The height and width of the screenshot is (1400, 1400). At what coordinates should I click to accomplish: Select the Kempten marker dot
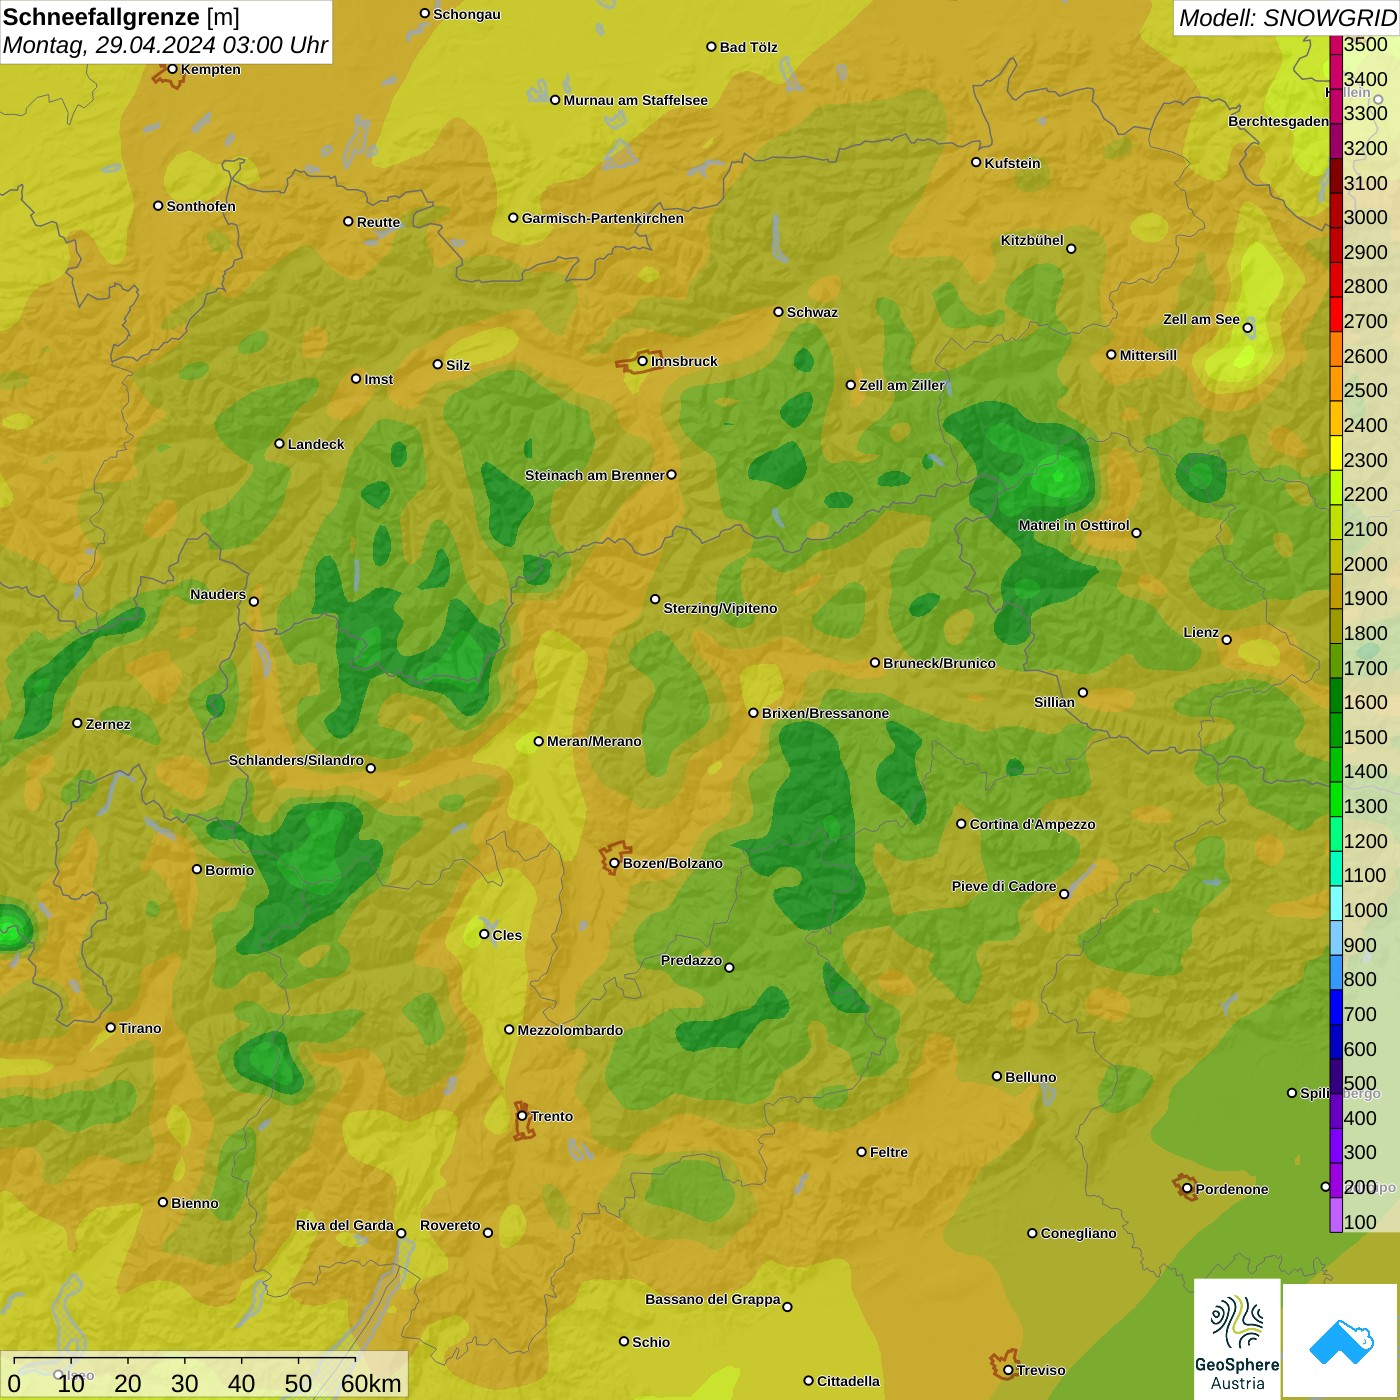point(172,69)
